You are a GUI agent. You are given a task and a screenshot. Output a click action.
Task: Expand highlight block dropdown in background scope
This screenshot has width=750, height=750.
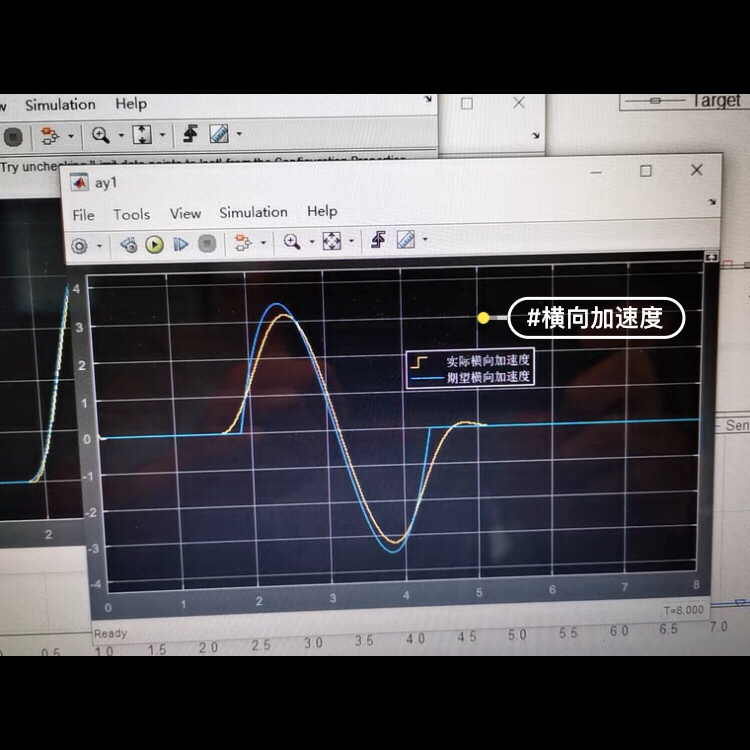(71, 136)
